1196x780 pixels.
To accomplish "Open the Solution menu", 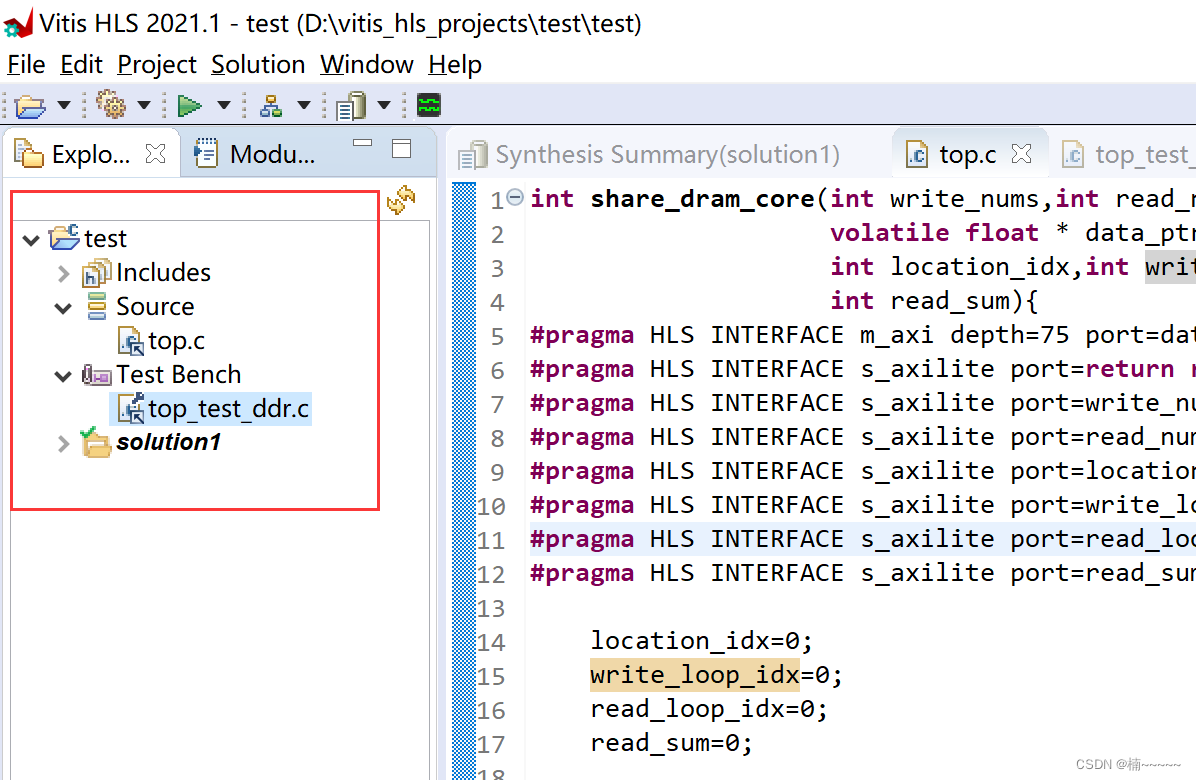I will pyautogui.click(x=258, y=65).
